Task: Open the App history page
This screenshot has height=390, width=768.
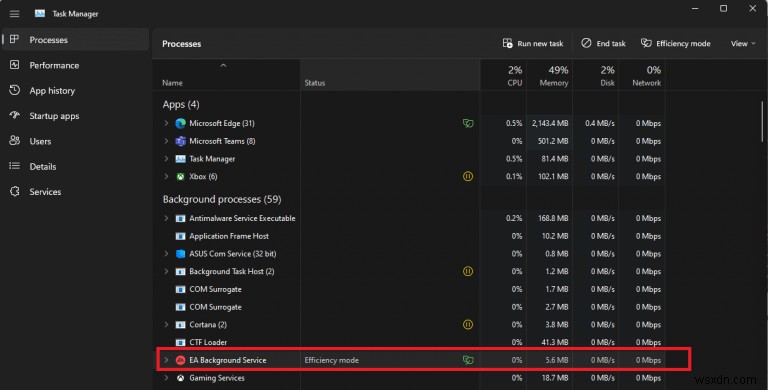Action: [76, 91]
